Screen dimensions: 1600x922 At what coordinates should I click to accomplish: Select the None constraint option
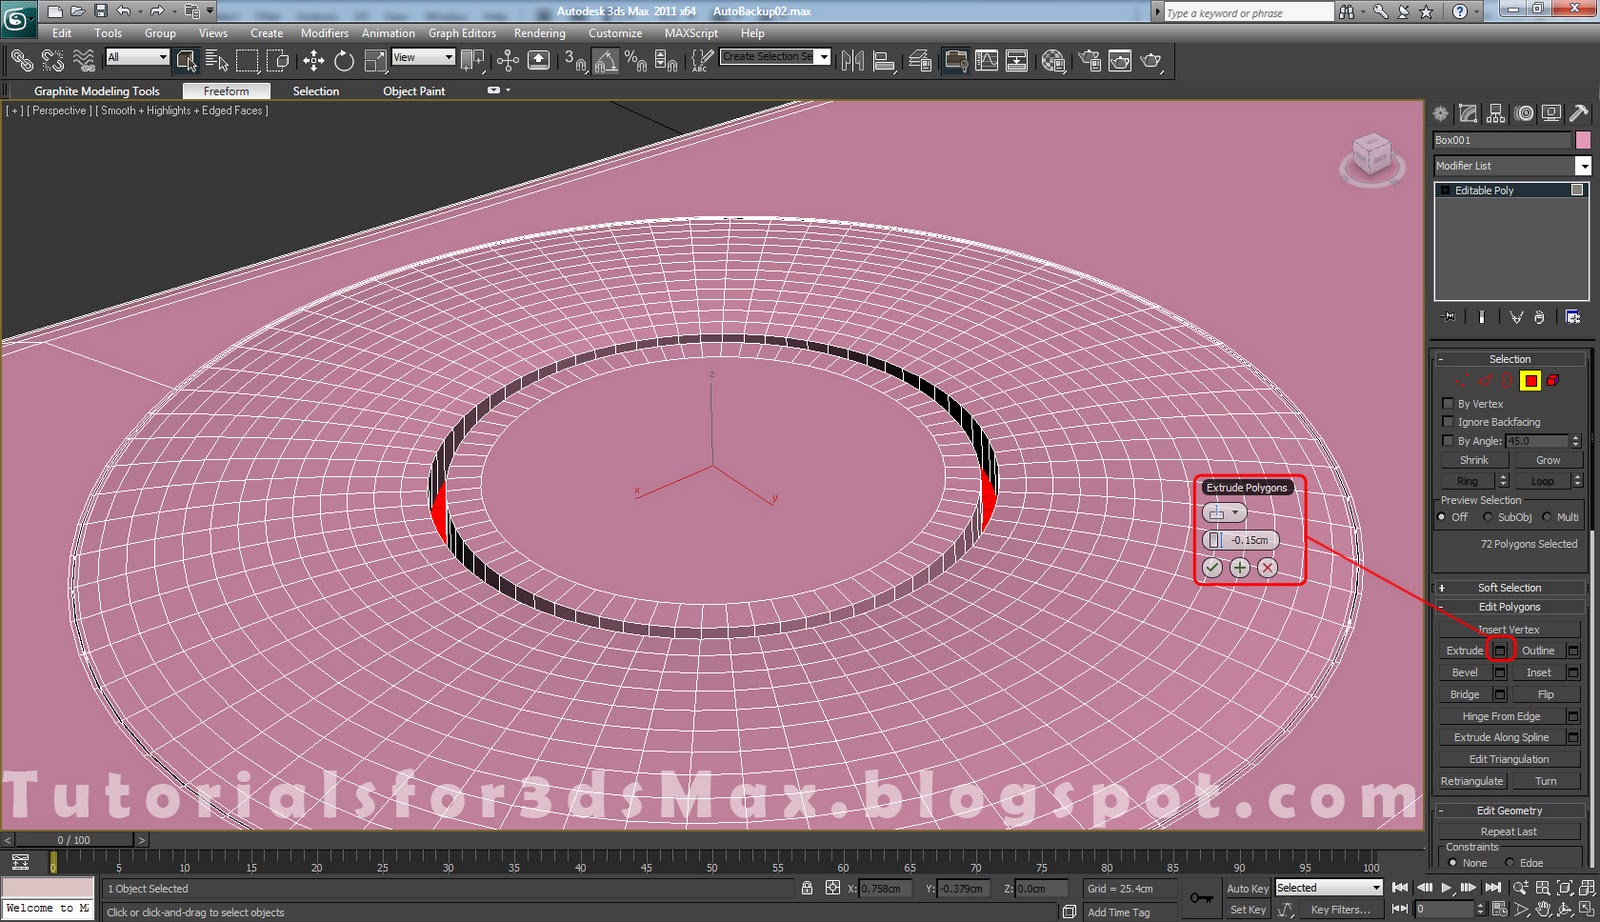click(1452, 863)
